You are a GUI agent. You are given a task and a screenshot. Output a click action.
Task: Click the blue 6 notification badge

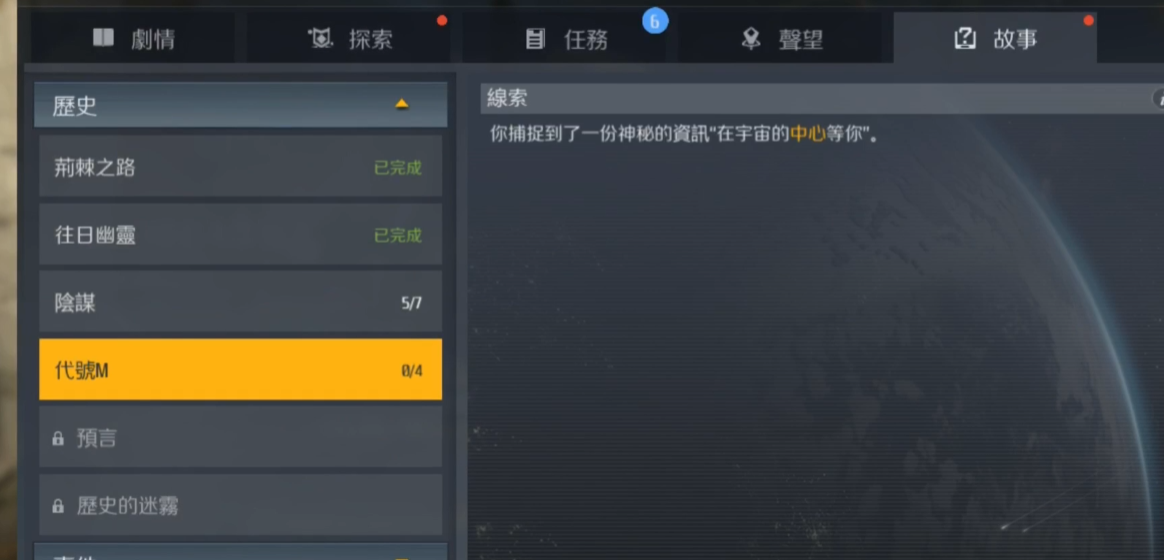tap(654, 22)
